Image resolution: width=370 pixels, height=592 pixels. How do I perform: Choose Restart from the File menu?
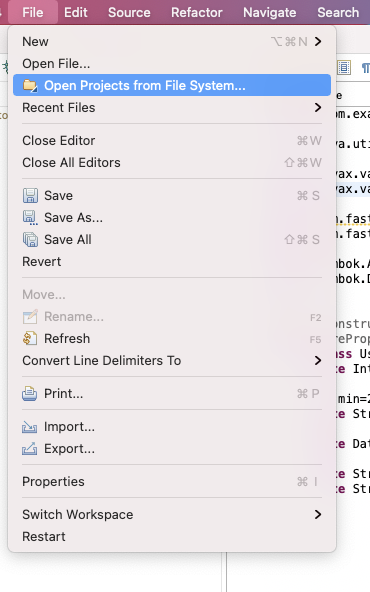coord(172,536)
